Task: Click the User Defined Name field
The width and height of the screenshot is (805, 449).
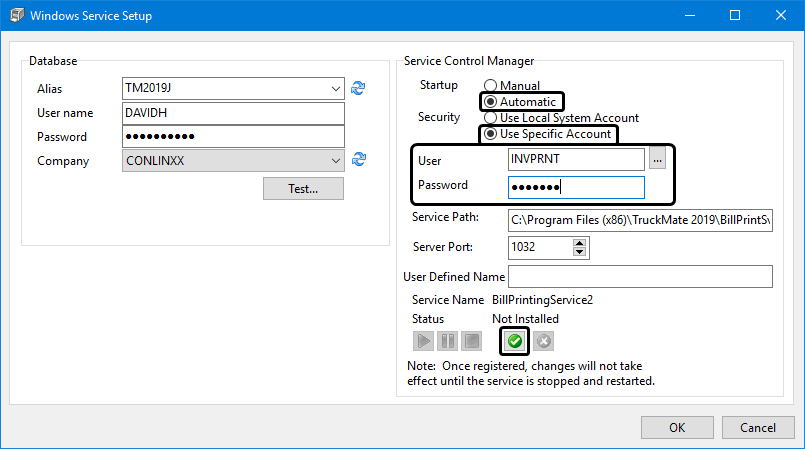Action: tap(640, 276)
